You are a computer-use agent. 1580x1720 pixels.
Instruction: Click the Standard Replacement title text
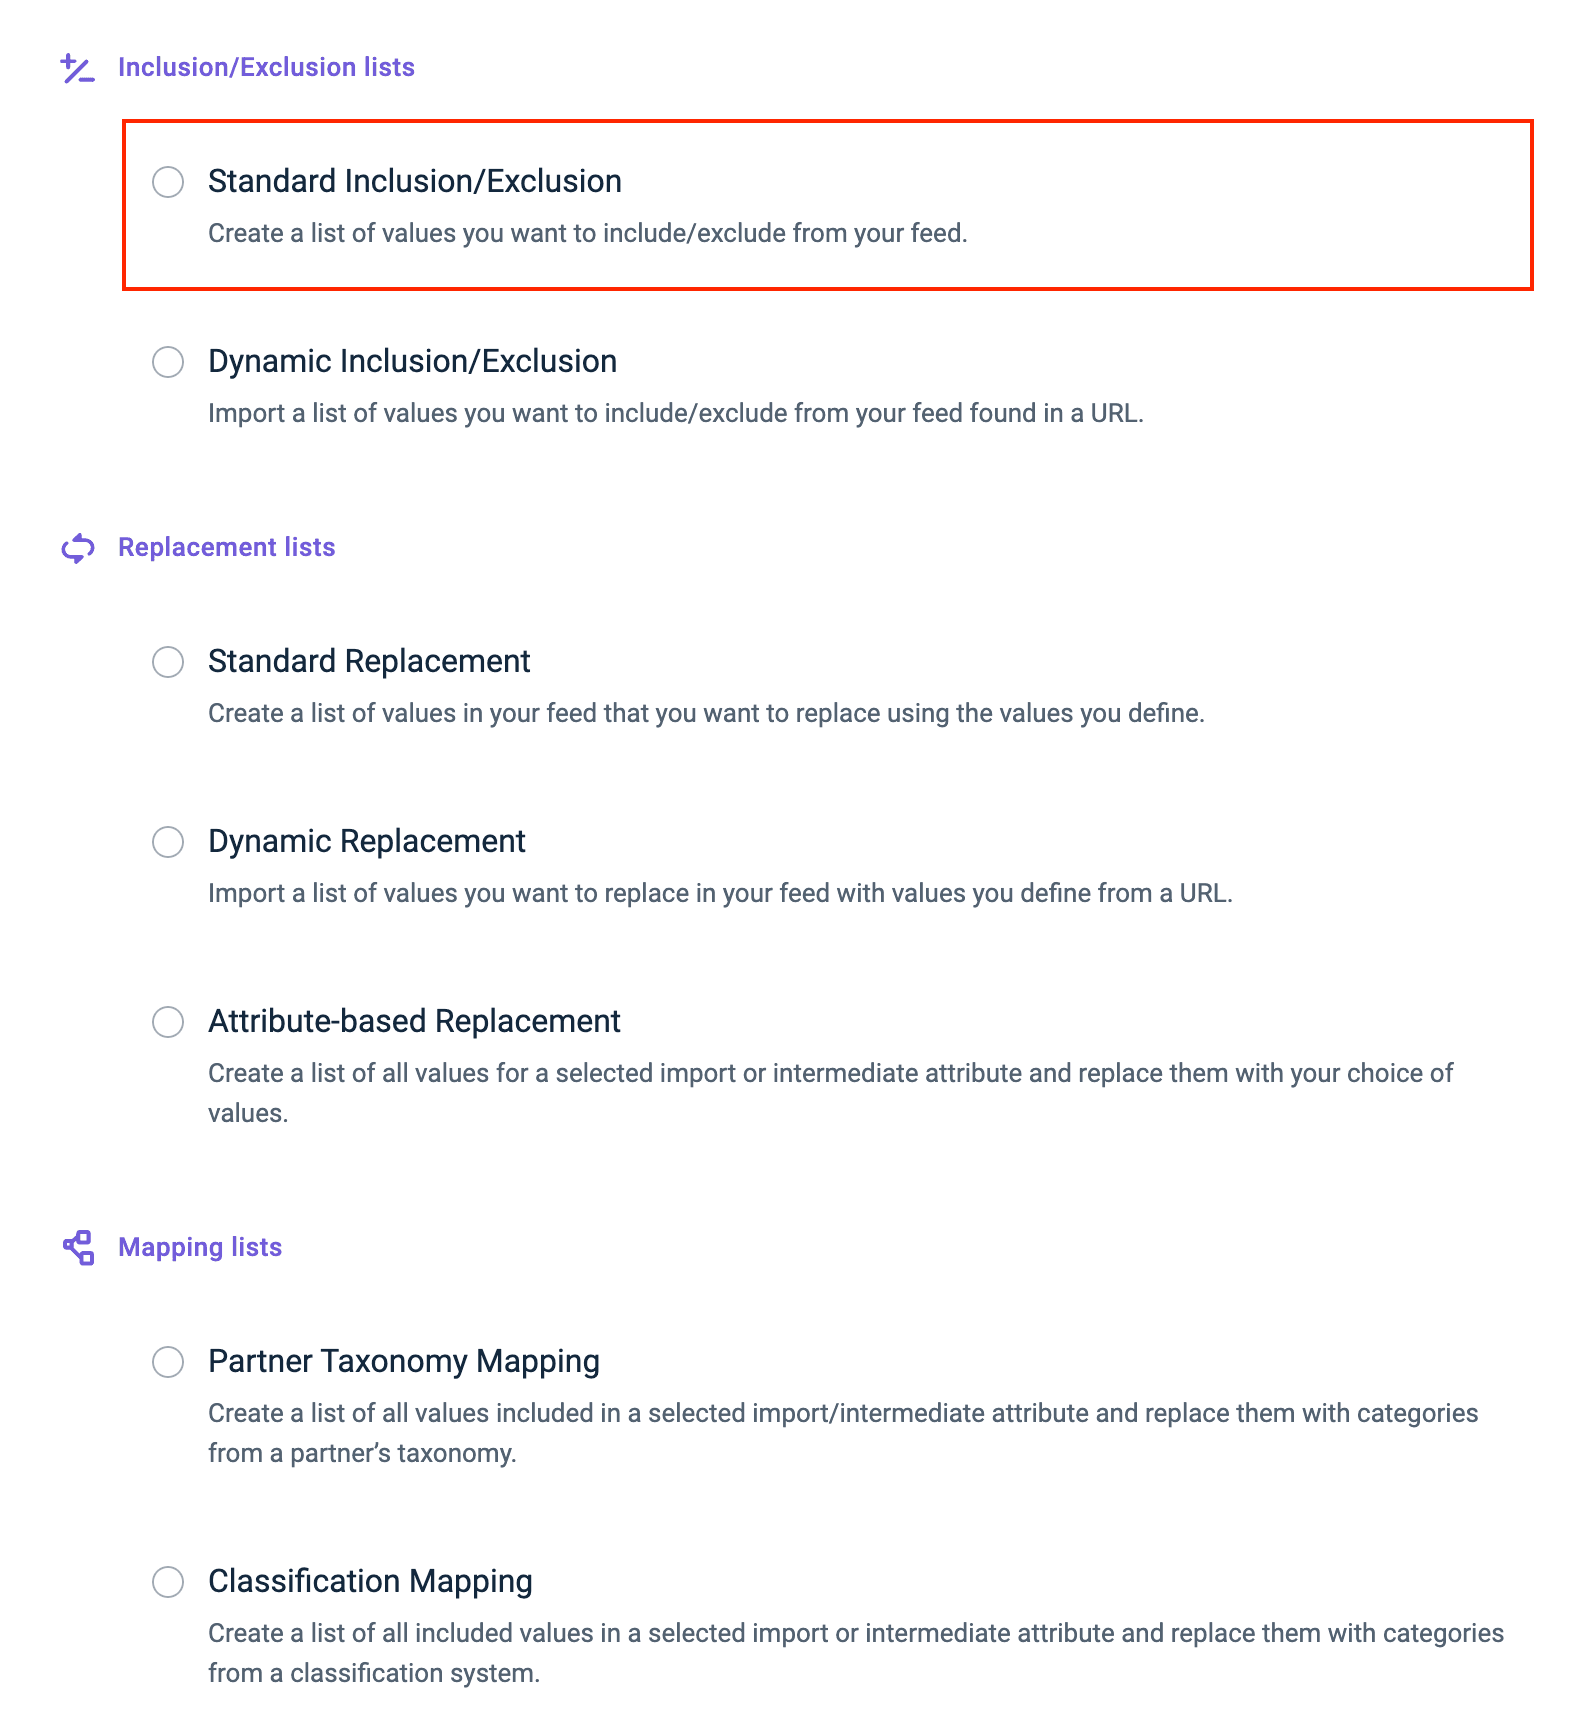[369, 661]
